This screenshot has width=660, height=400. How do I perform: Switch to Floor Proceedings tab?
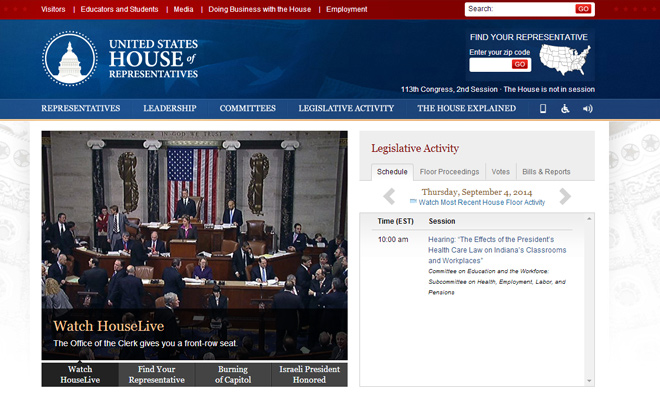[449, 172]
